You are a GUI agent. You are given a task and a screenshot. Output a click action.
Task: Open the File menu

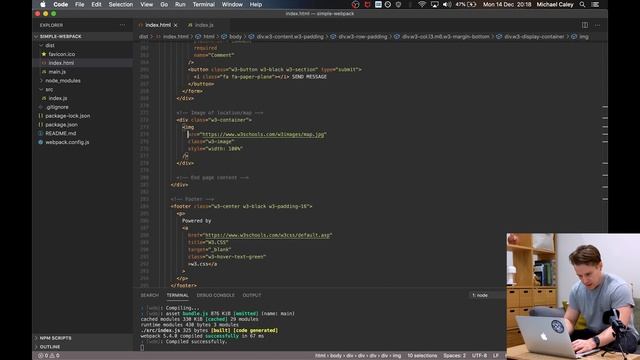[80, 4]
